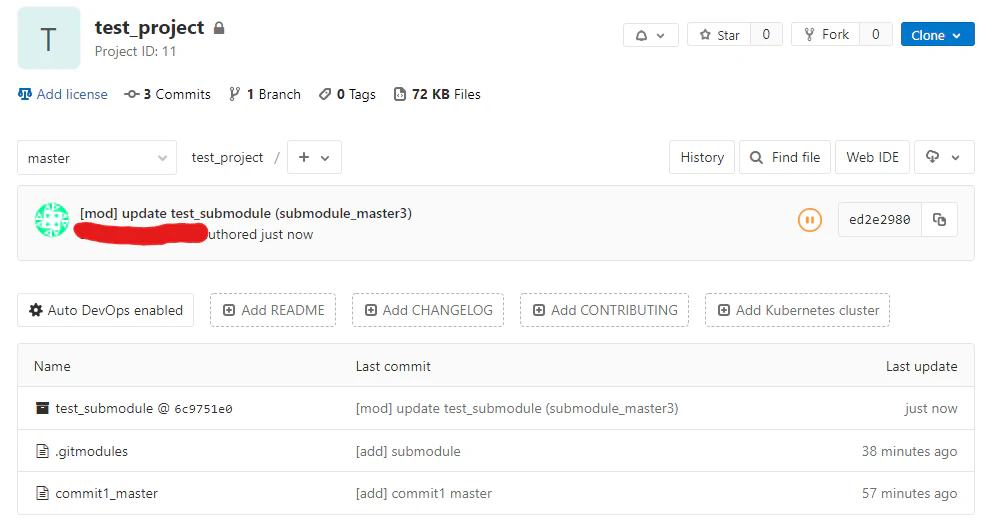Viewport: 999px width, 527px height.
Task: Click the lock private-project icon
Action: 219,27
